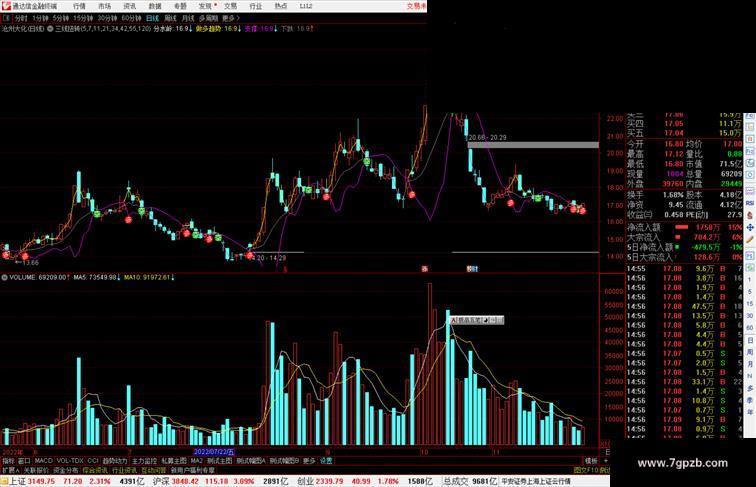Image resolution: width=756 pixels, height=487 pixels.
Task: Open the 市场 menu
Action: pos(104,6)
